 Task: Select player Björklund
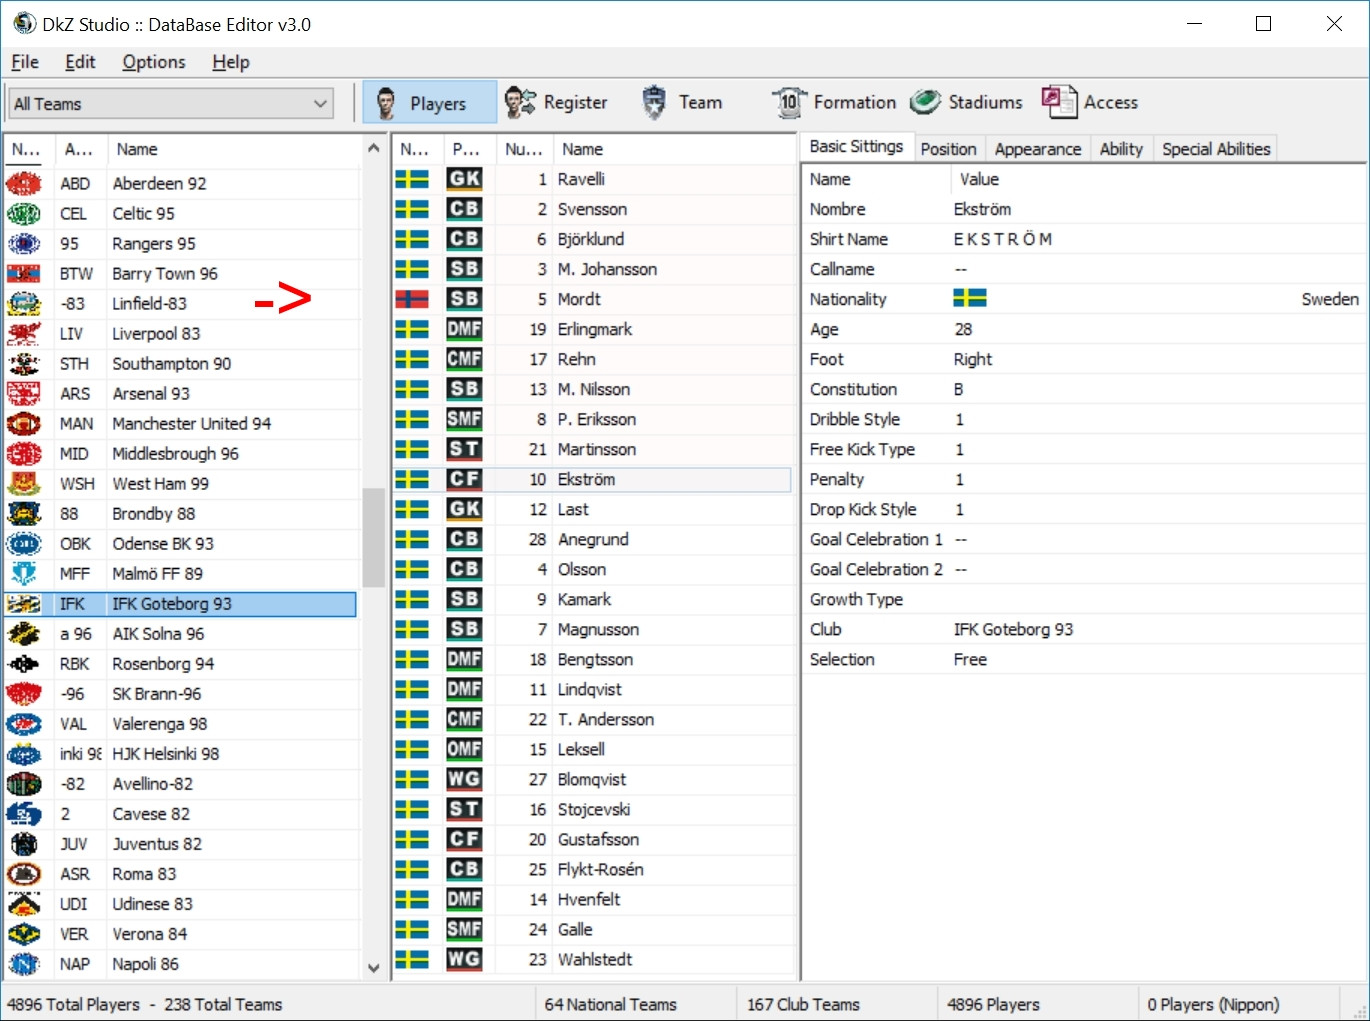[592, 239]
